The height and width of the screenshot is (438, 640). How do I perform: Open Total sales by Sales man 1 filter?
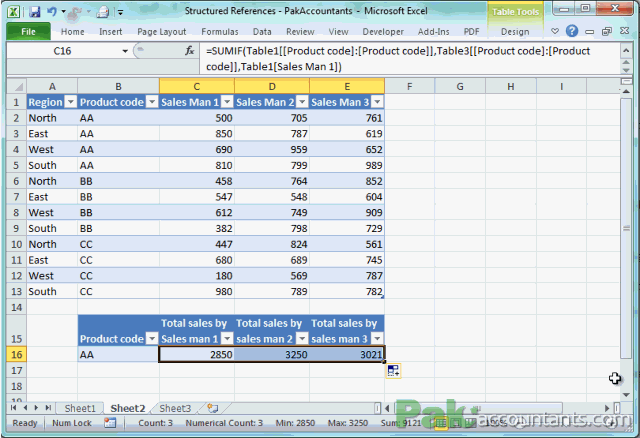pos(227,339)
